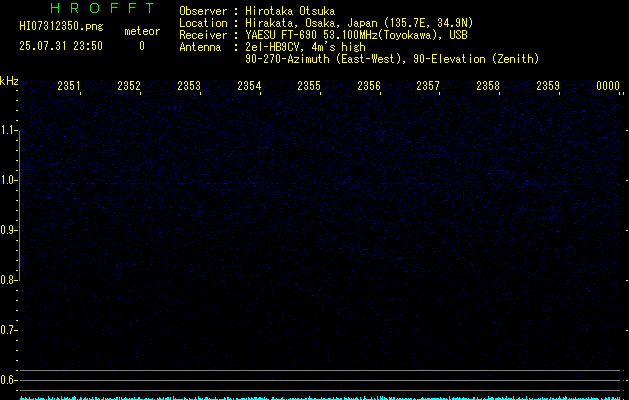Select the Azimuth and Elevation text line

[x=391, y=60]
